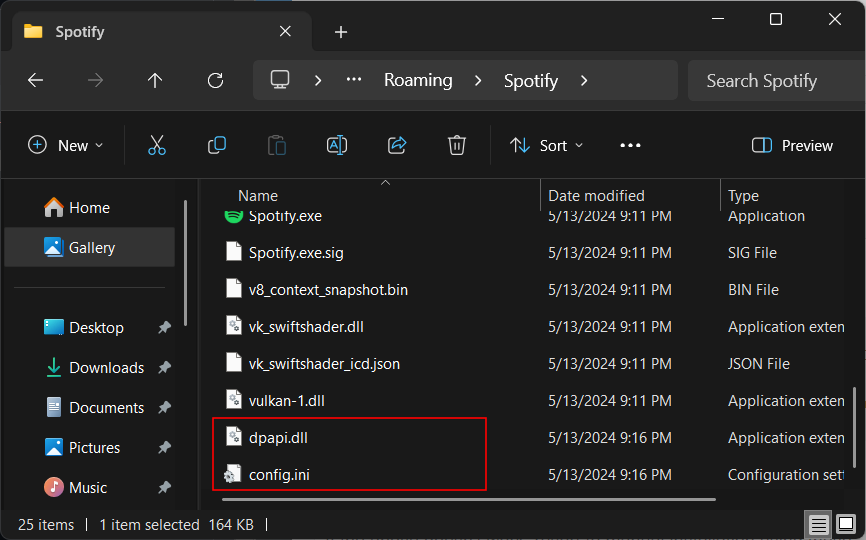Refresh the current folder view

click(215, 81)
